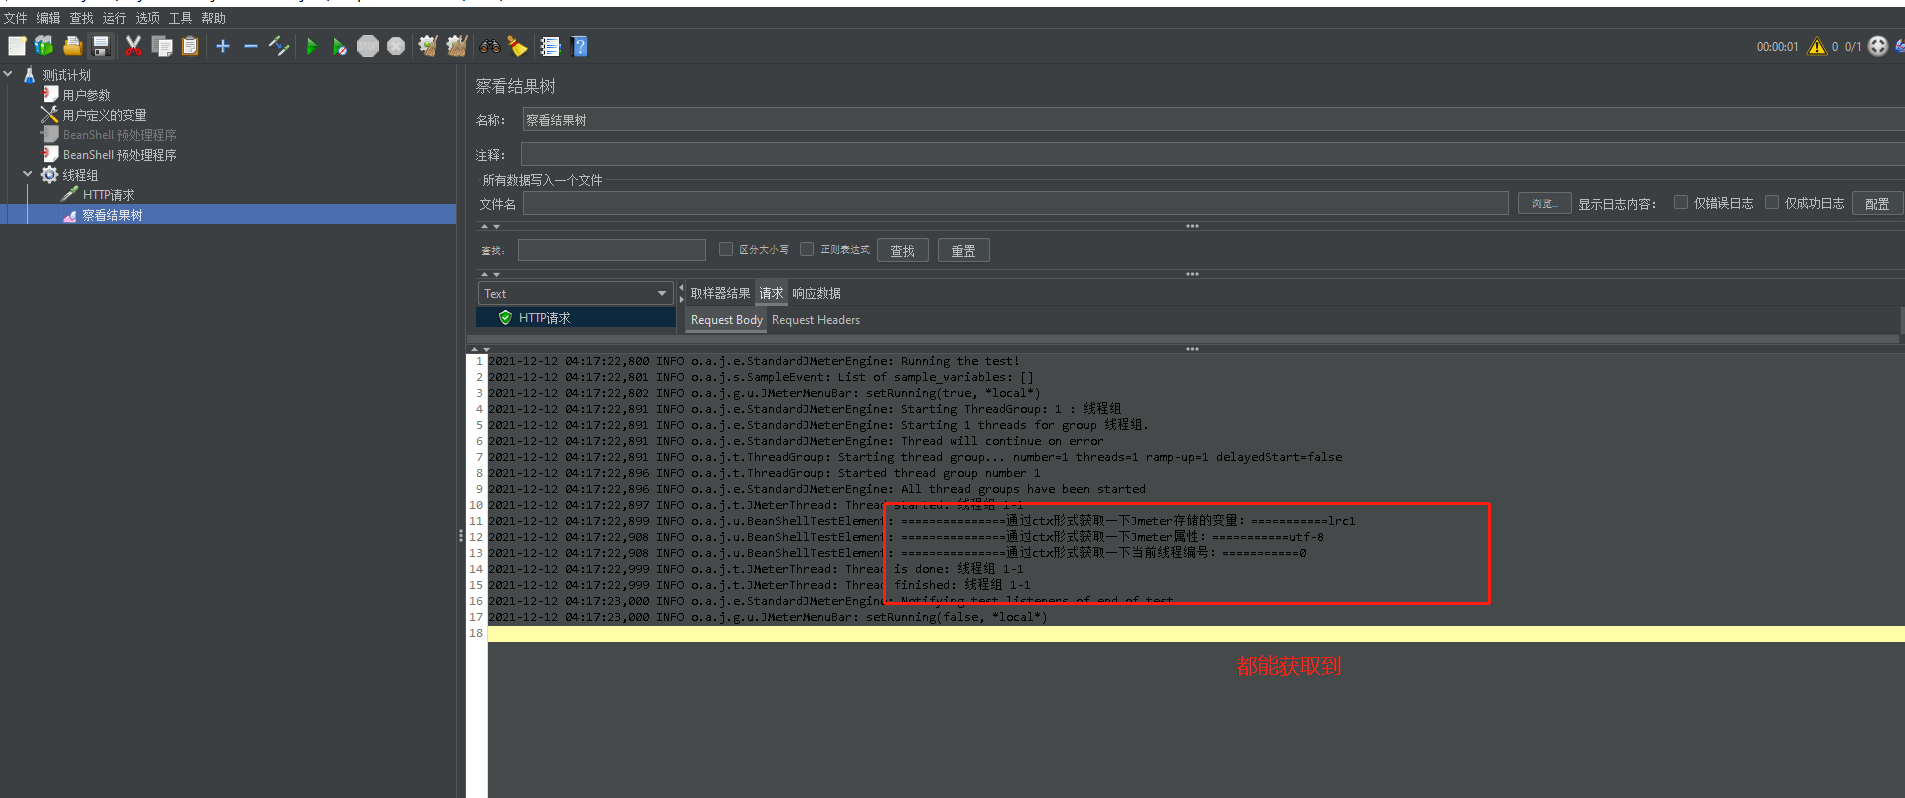Open the 工具 menu
The width and height of the screenshot is (1905, 798).
click(180, 18)
